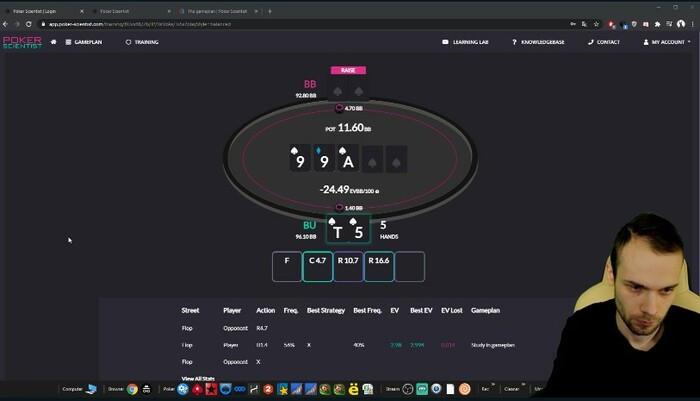Open the Computer icon in taskbar
The width and height of the screenshot is (700, 401).
point(91,389)
